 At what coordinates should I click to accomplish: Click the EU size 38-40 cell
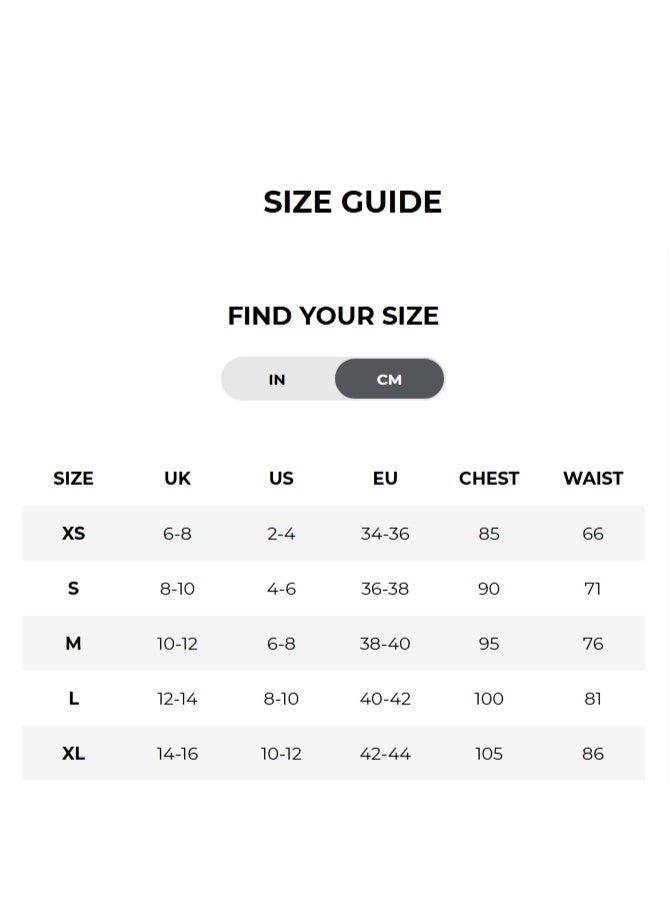[385, 644]
